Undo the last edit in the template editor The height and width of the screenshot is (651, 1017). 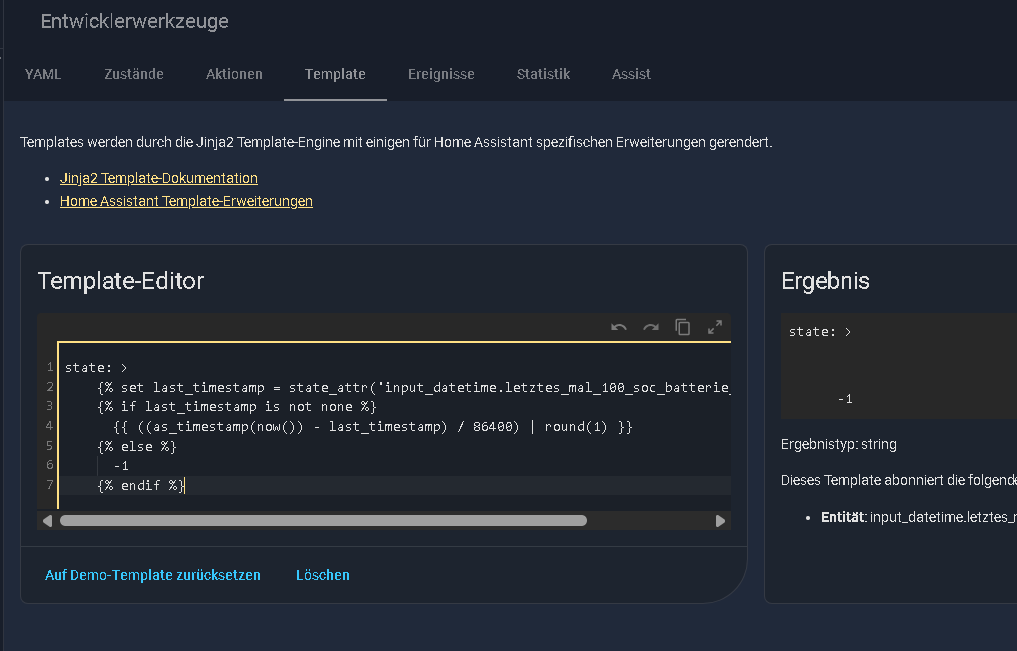point(619,328)
